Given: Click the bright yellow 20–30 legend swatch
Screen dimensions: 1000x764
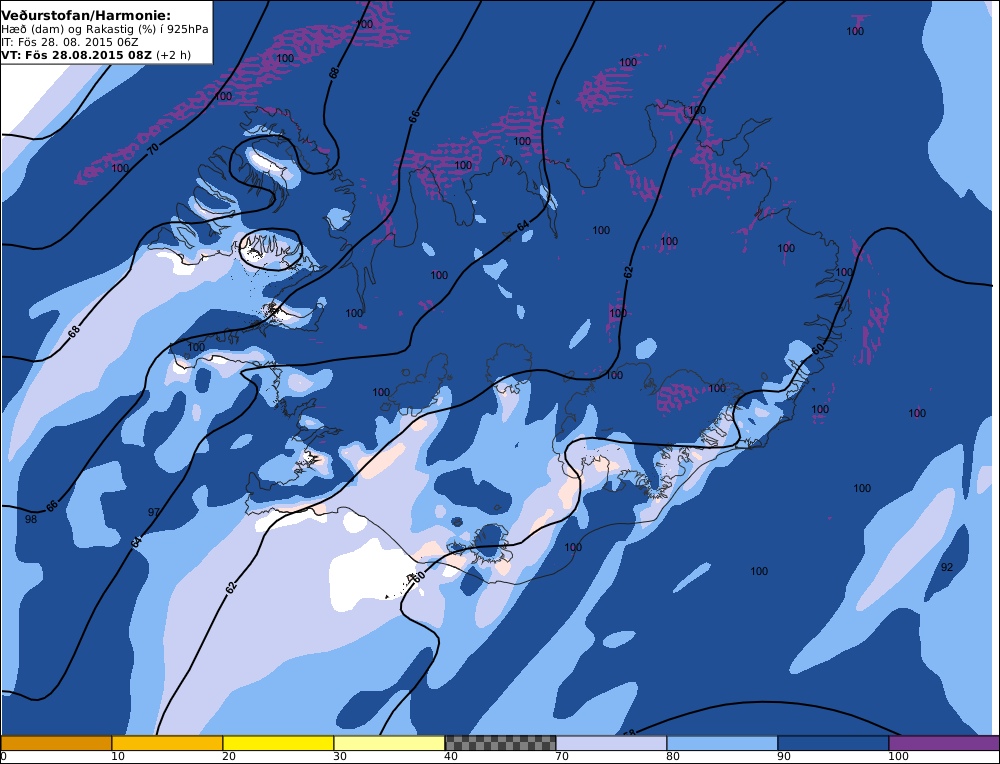Looking at the screenshot, I should [x=278, y=743].
